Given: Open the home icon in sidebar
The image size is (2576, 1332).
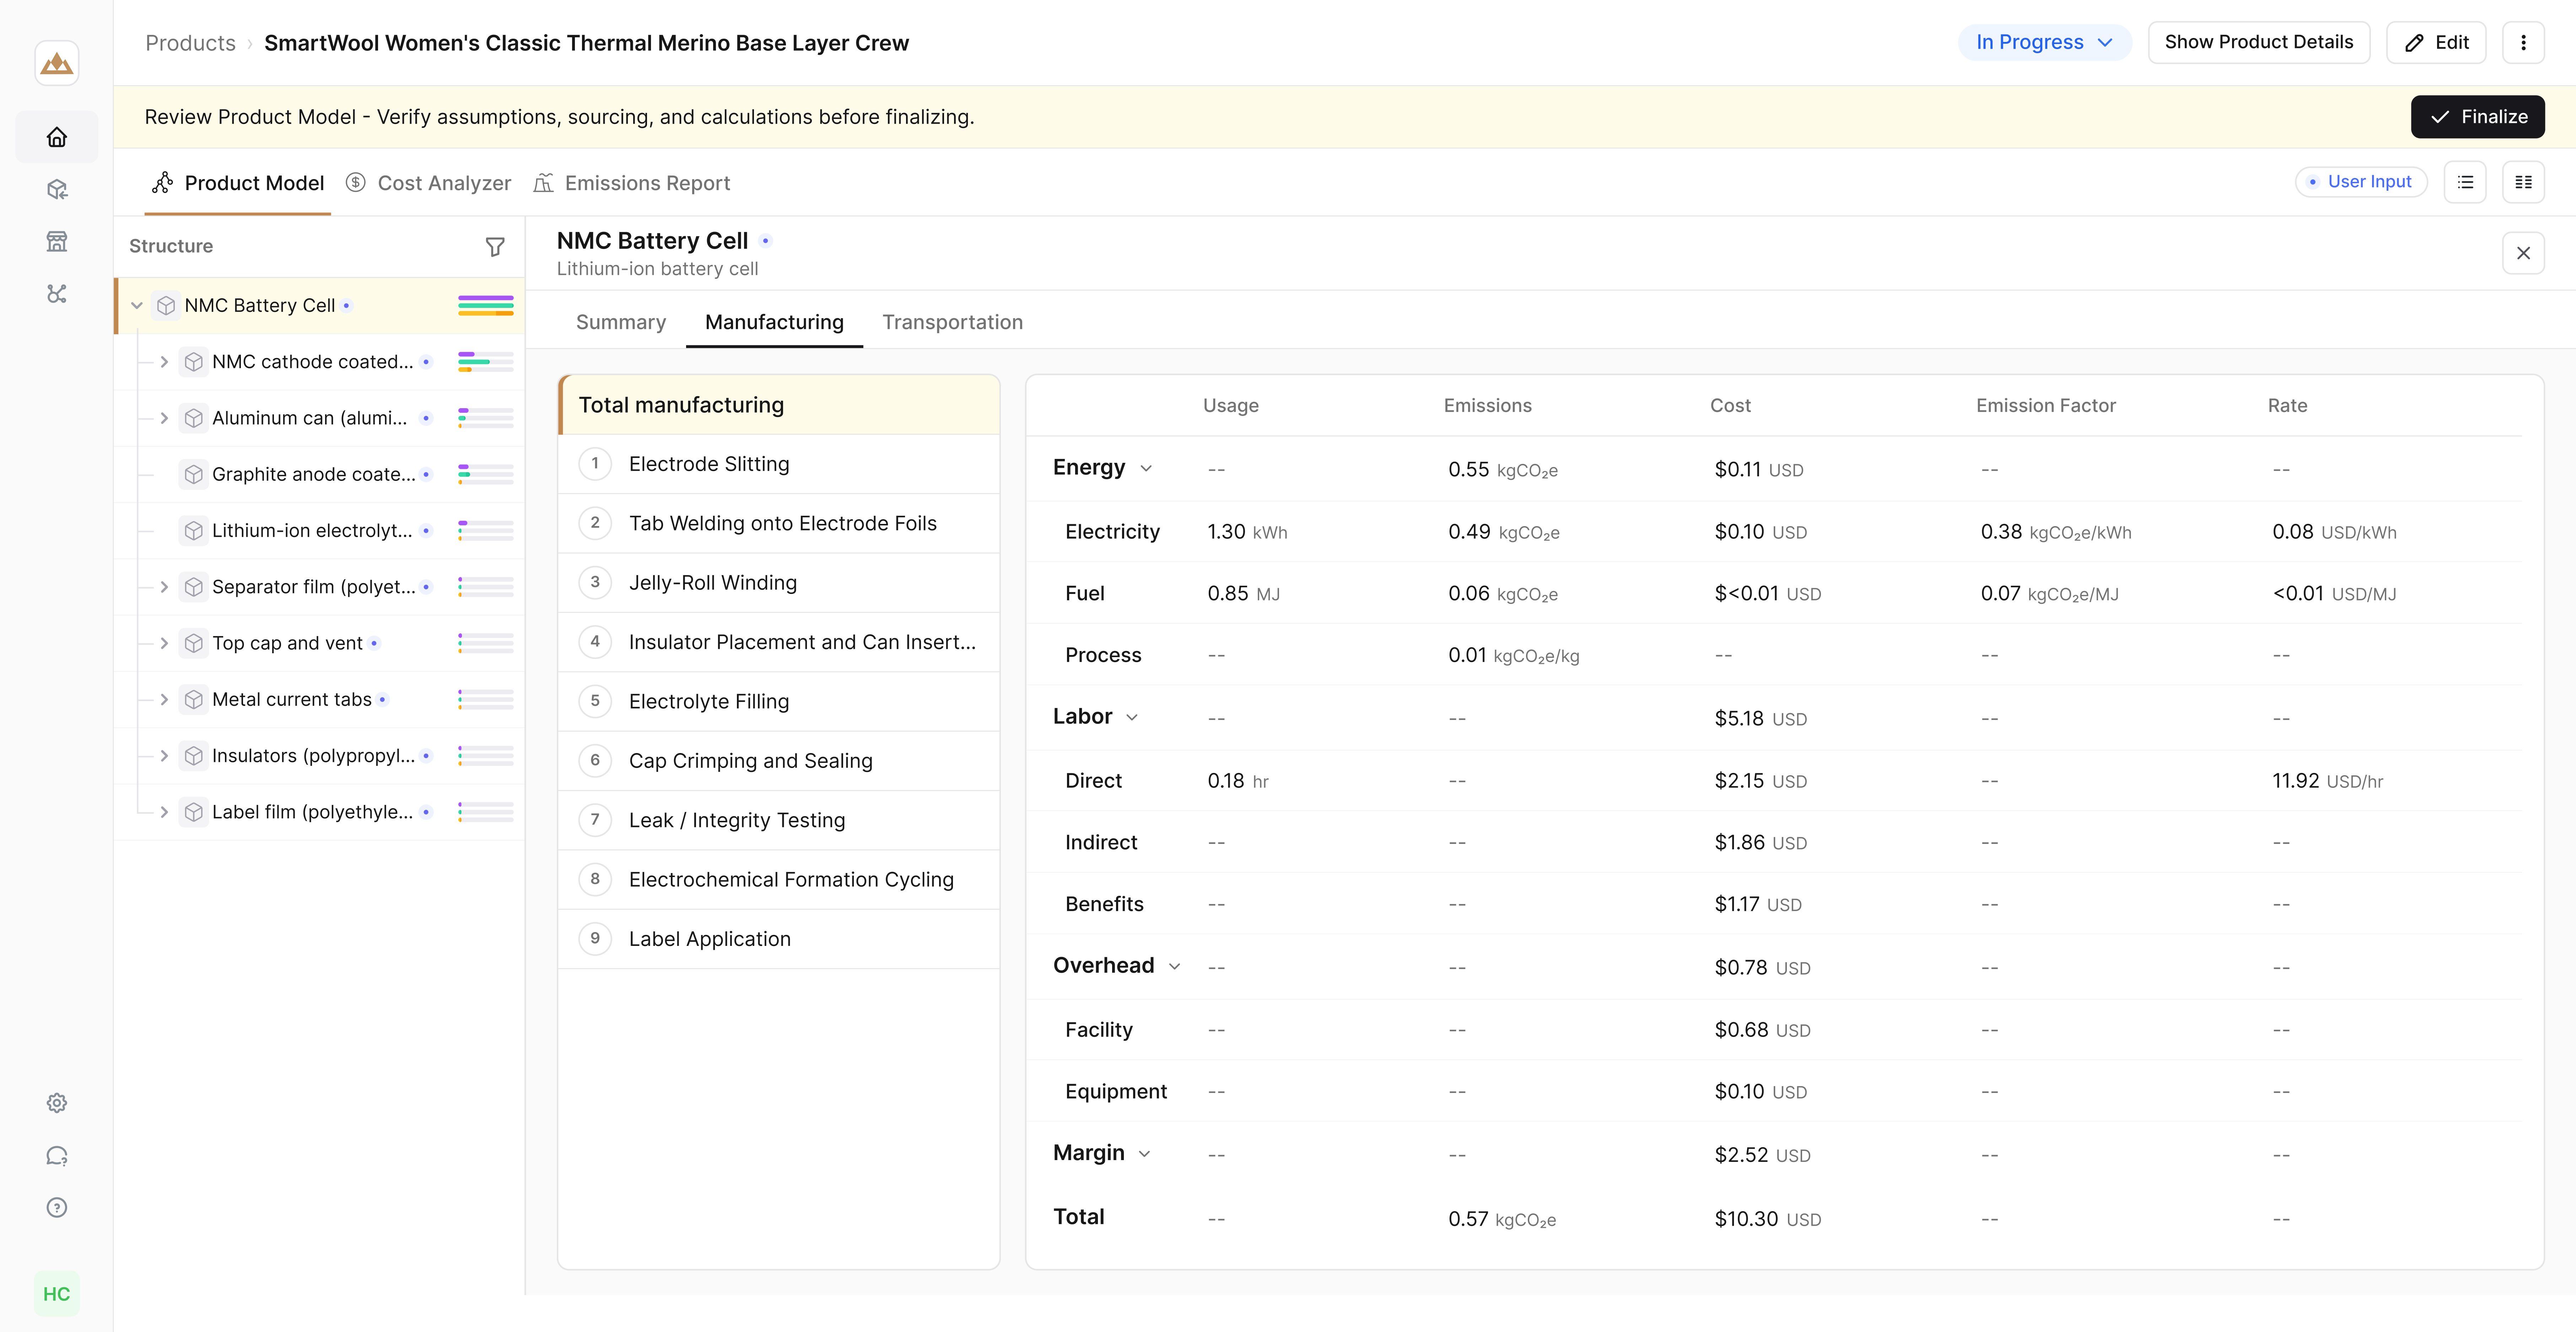Looking at the screenshot, I should pos(57,137).
